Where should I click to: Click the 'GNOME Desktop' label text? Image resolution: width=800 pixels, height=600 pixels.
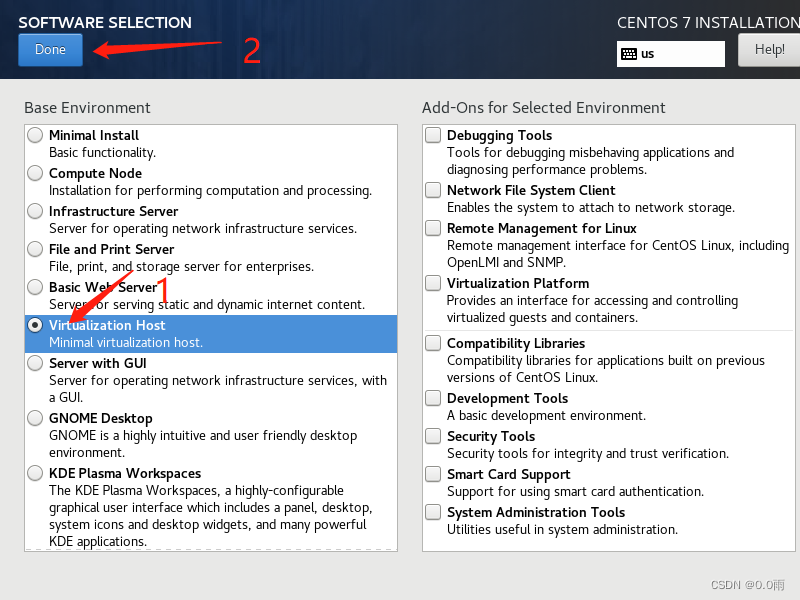(x=101, y=418)
